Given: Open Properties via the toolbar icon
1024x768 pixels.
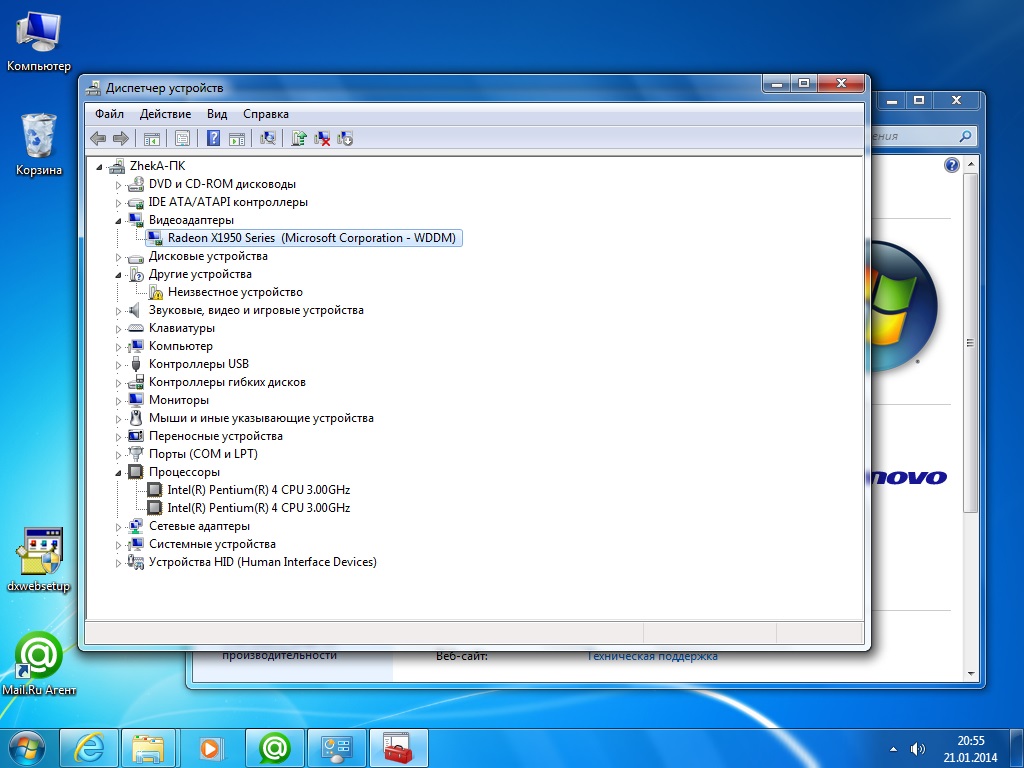Looking at the screenshot, I should pos(182,138).
